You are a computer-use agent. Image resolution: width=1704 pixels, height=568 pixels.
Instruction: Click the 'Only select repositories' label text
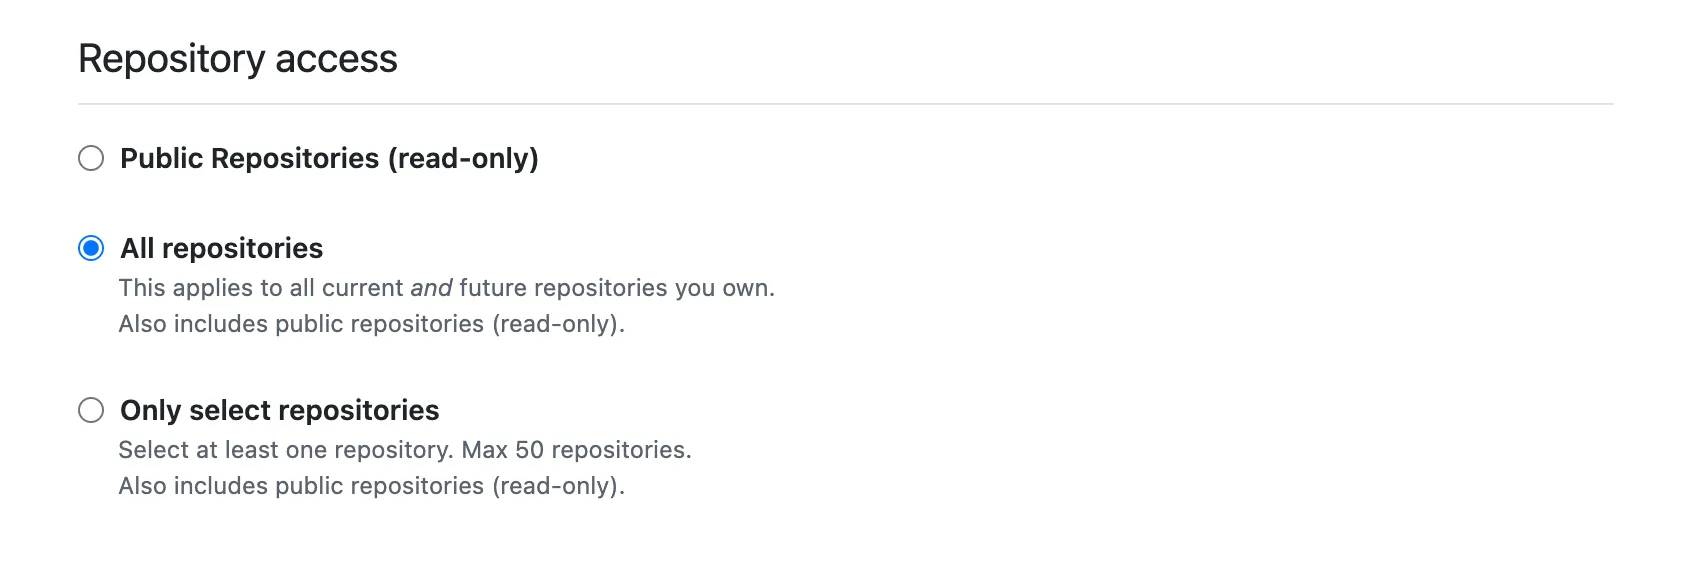point(279,410)
